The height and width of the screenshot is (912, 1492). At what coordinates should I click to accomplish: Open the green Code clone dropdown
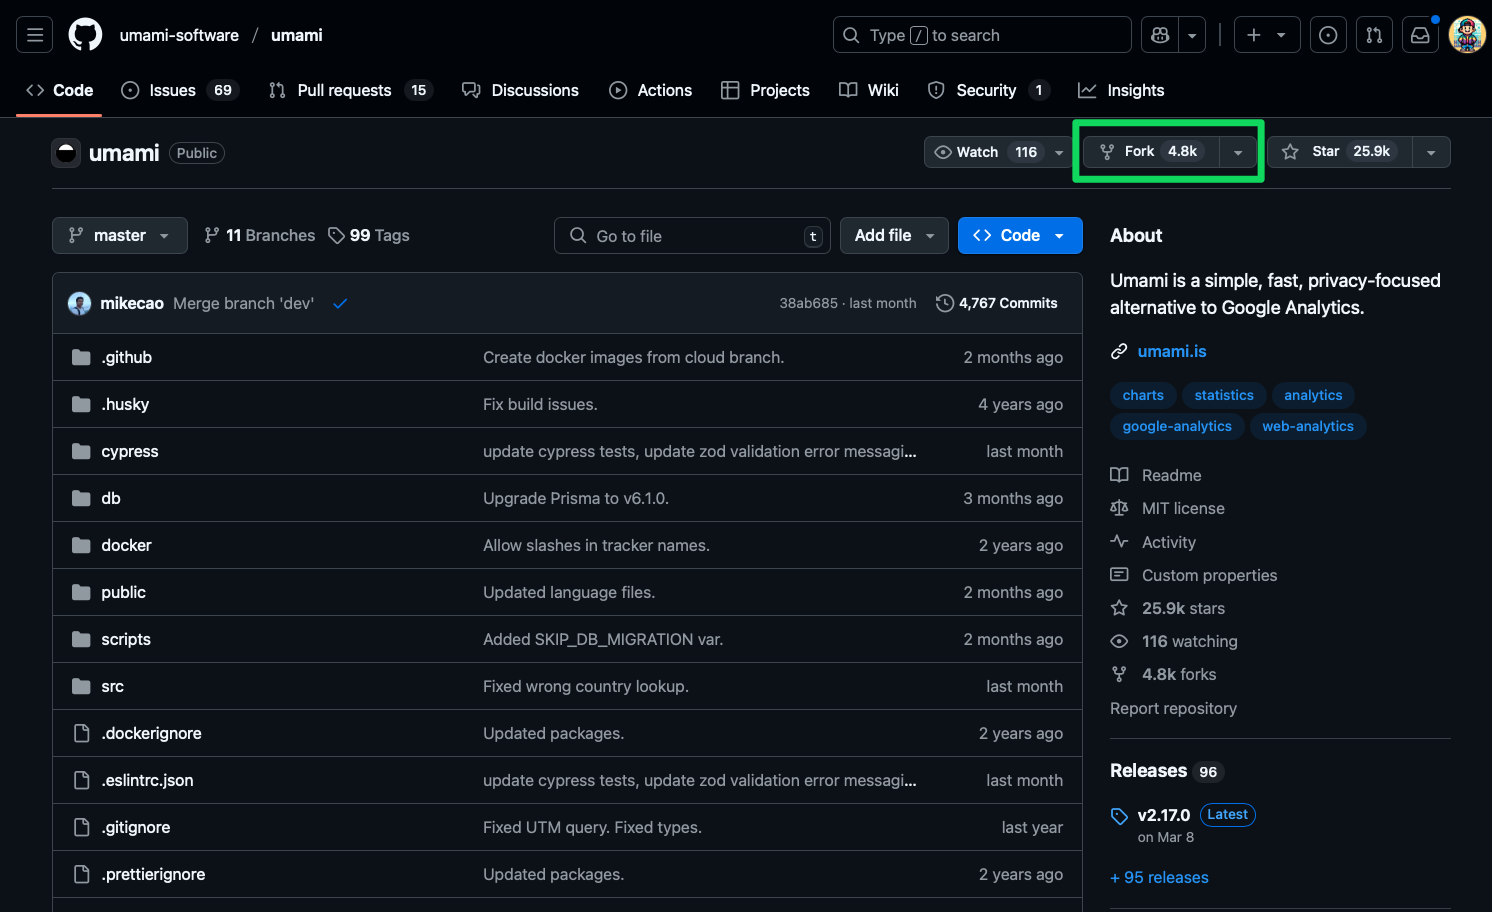(1020, 235)
